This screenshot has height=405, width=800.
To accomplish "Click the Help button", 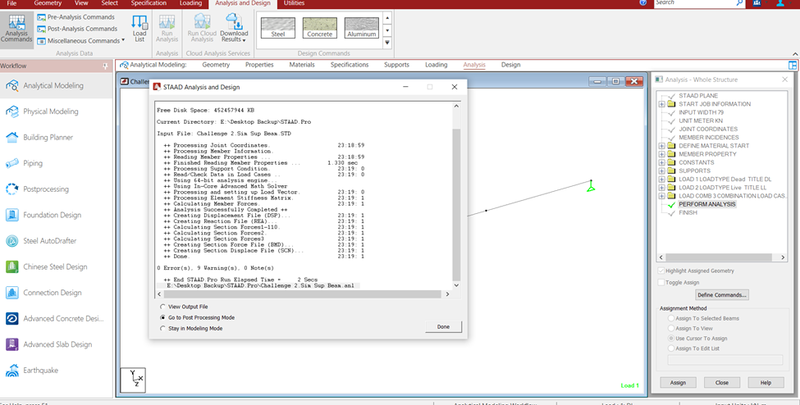I will pos(765,383).
